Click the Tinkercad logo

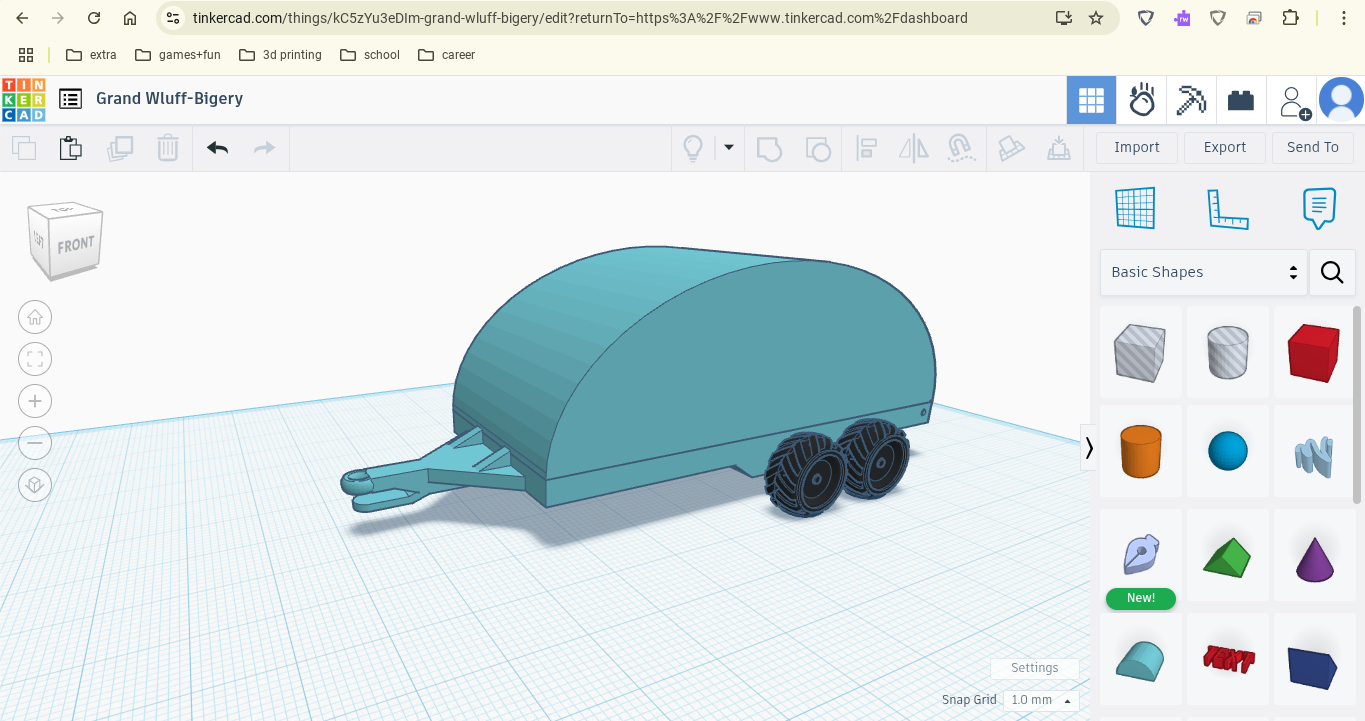23,99
